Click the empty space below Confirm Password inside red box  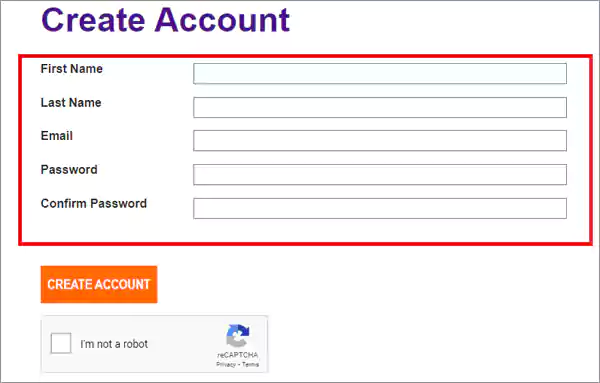click(x=305, y=231)
